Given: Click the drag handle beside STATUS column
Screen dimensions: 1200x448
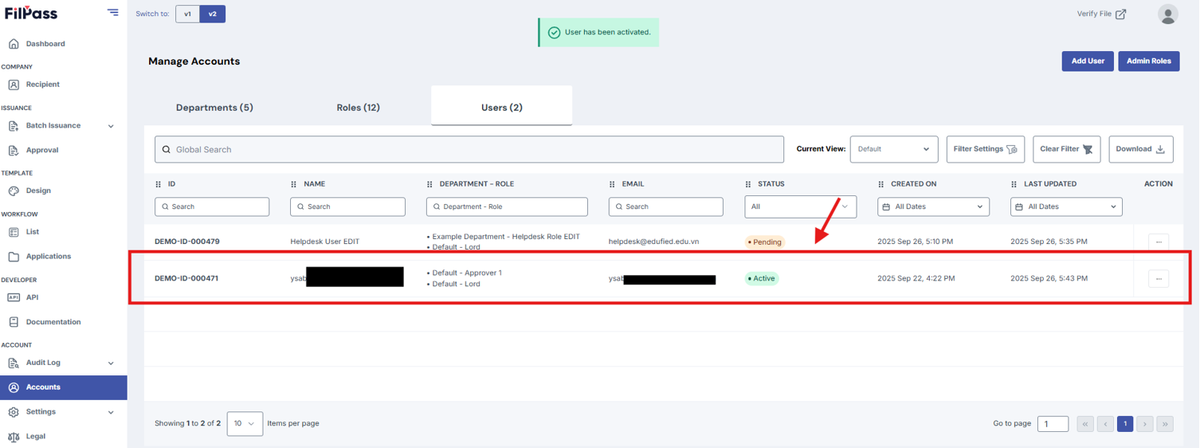Looking at the screenshot, I should (x=749, y=184).
